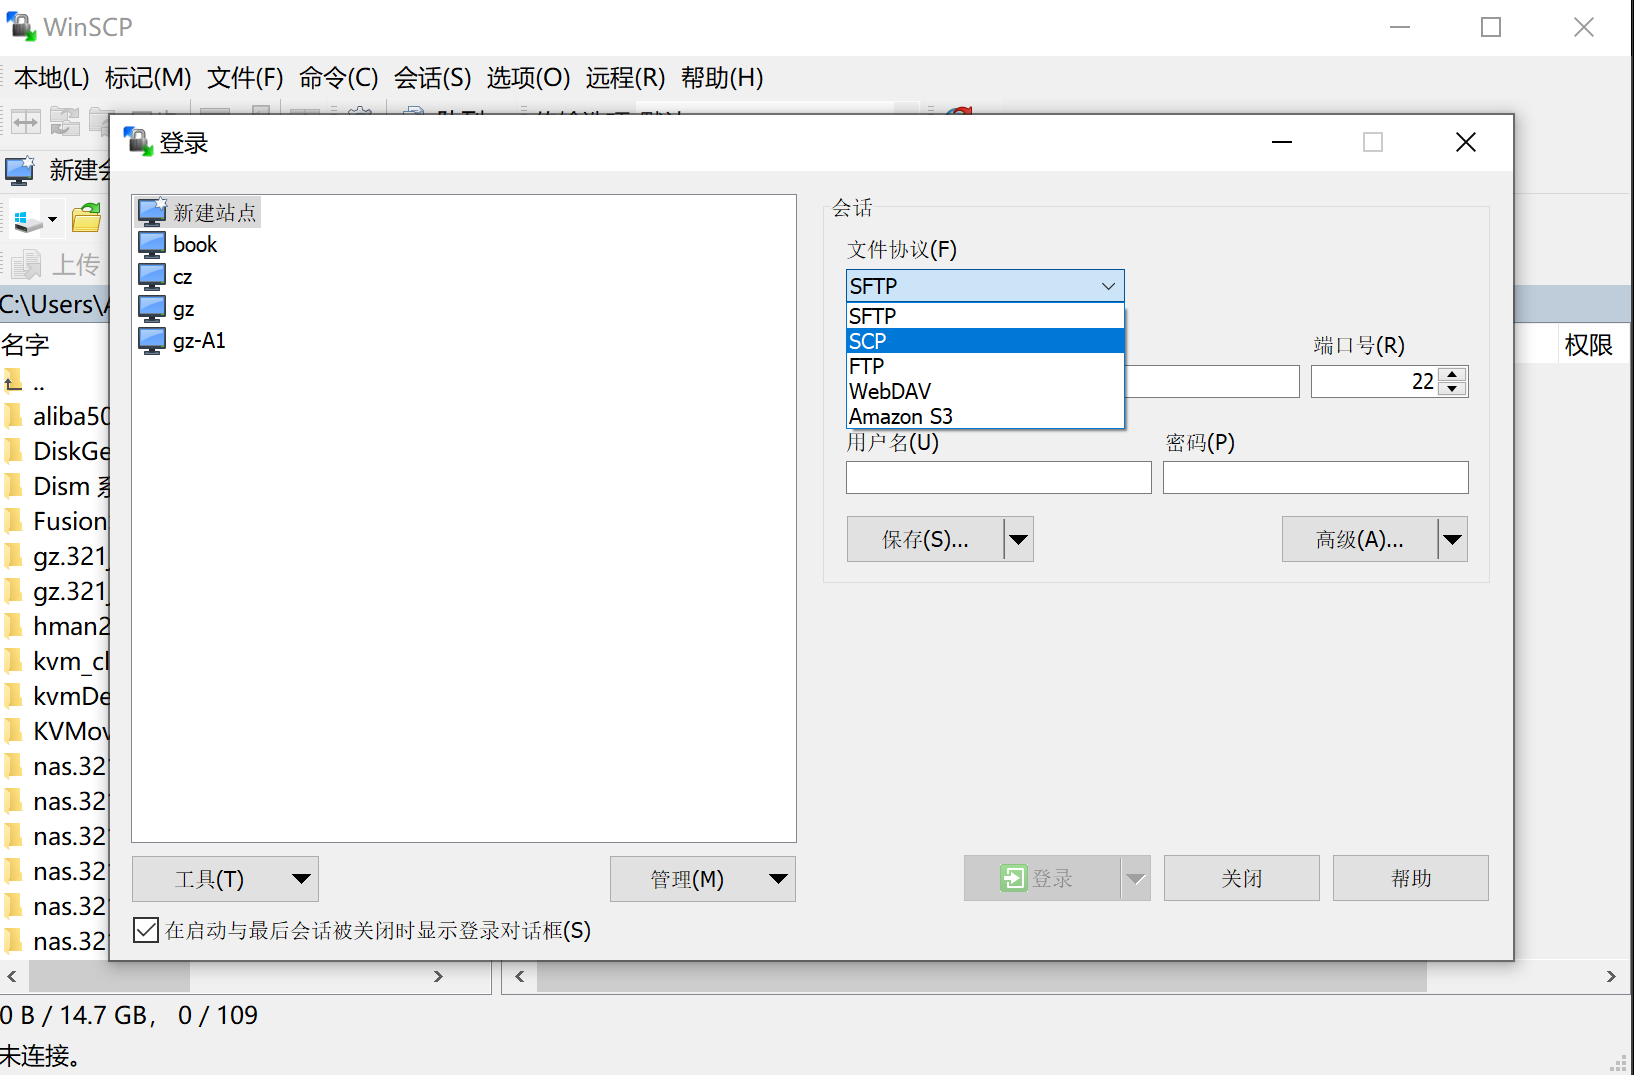
Task: Open the 命令(C) menu
Action: tap(338, 78)
